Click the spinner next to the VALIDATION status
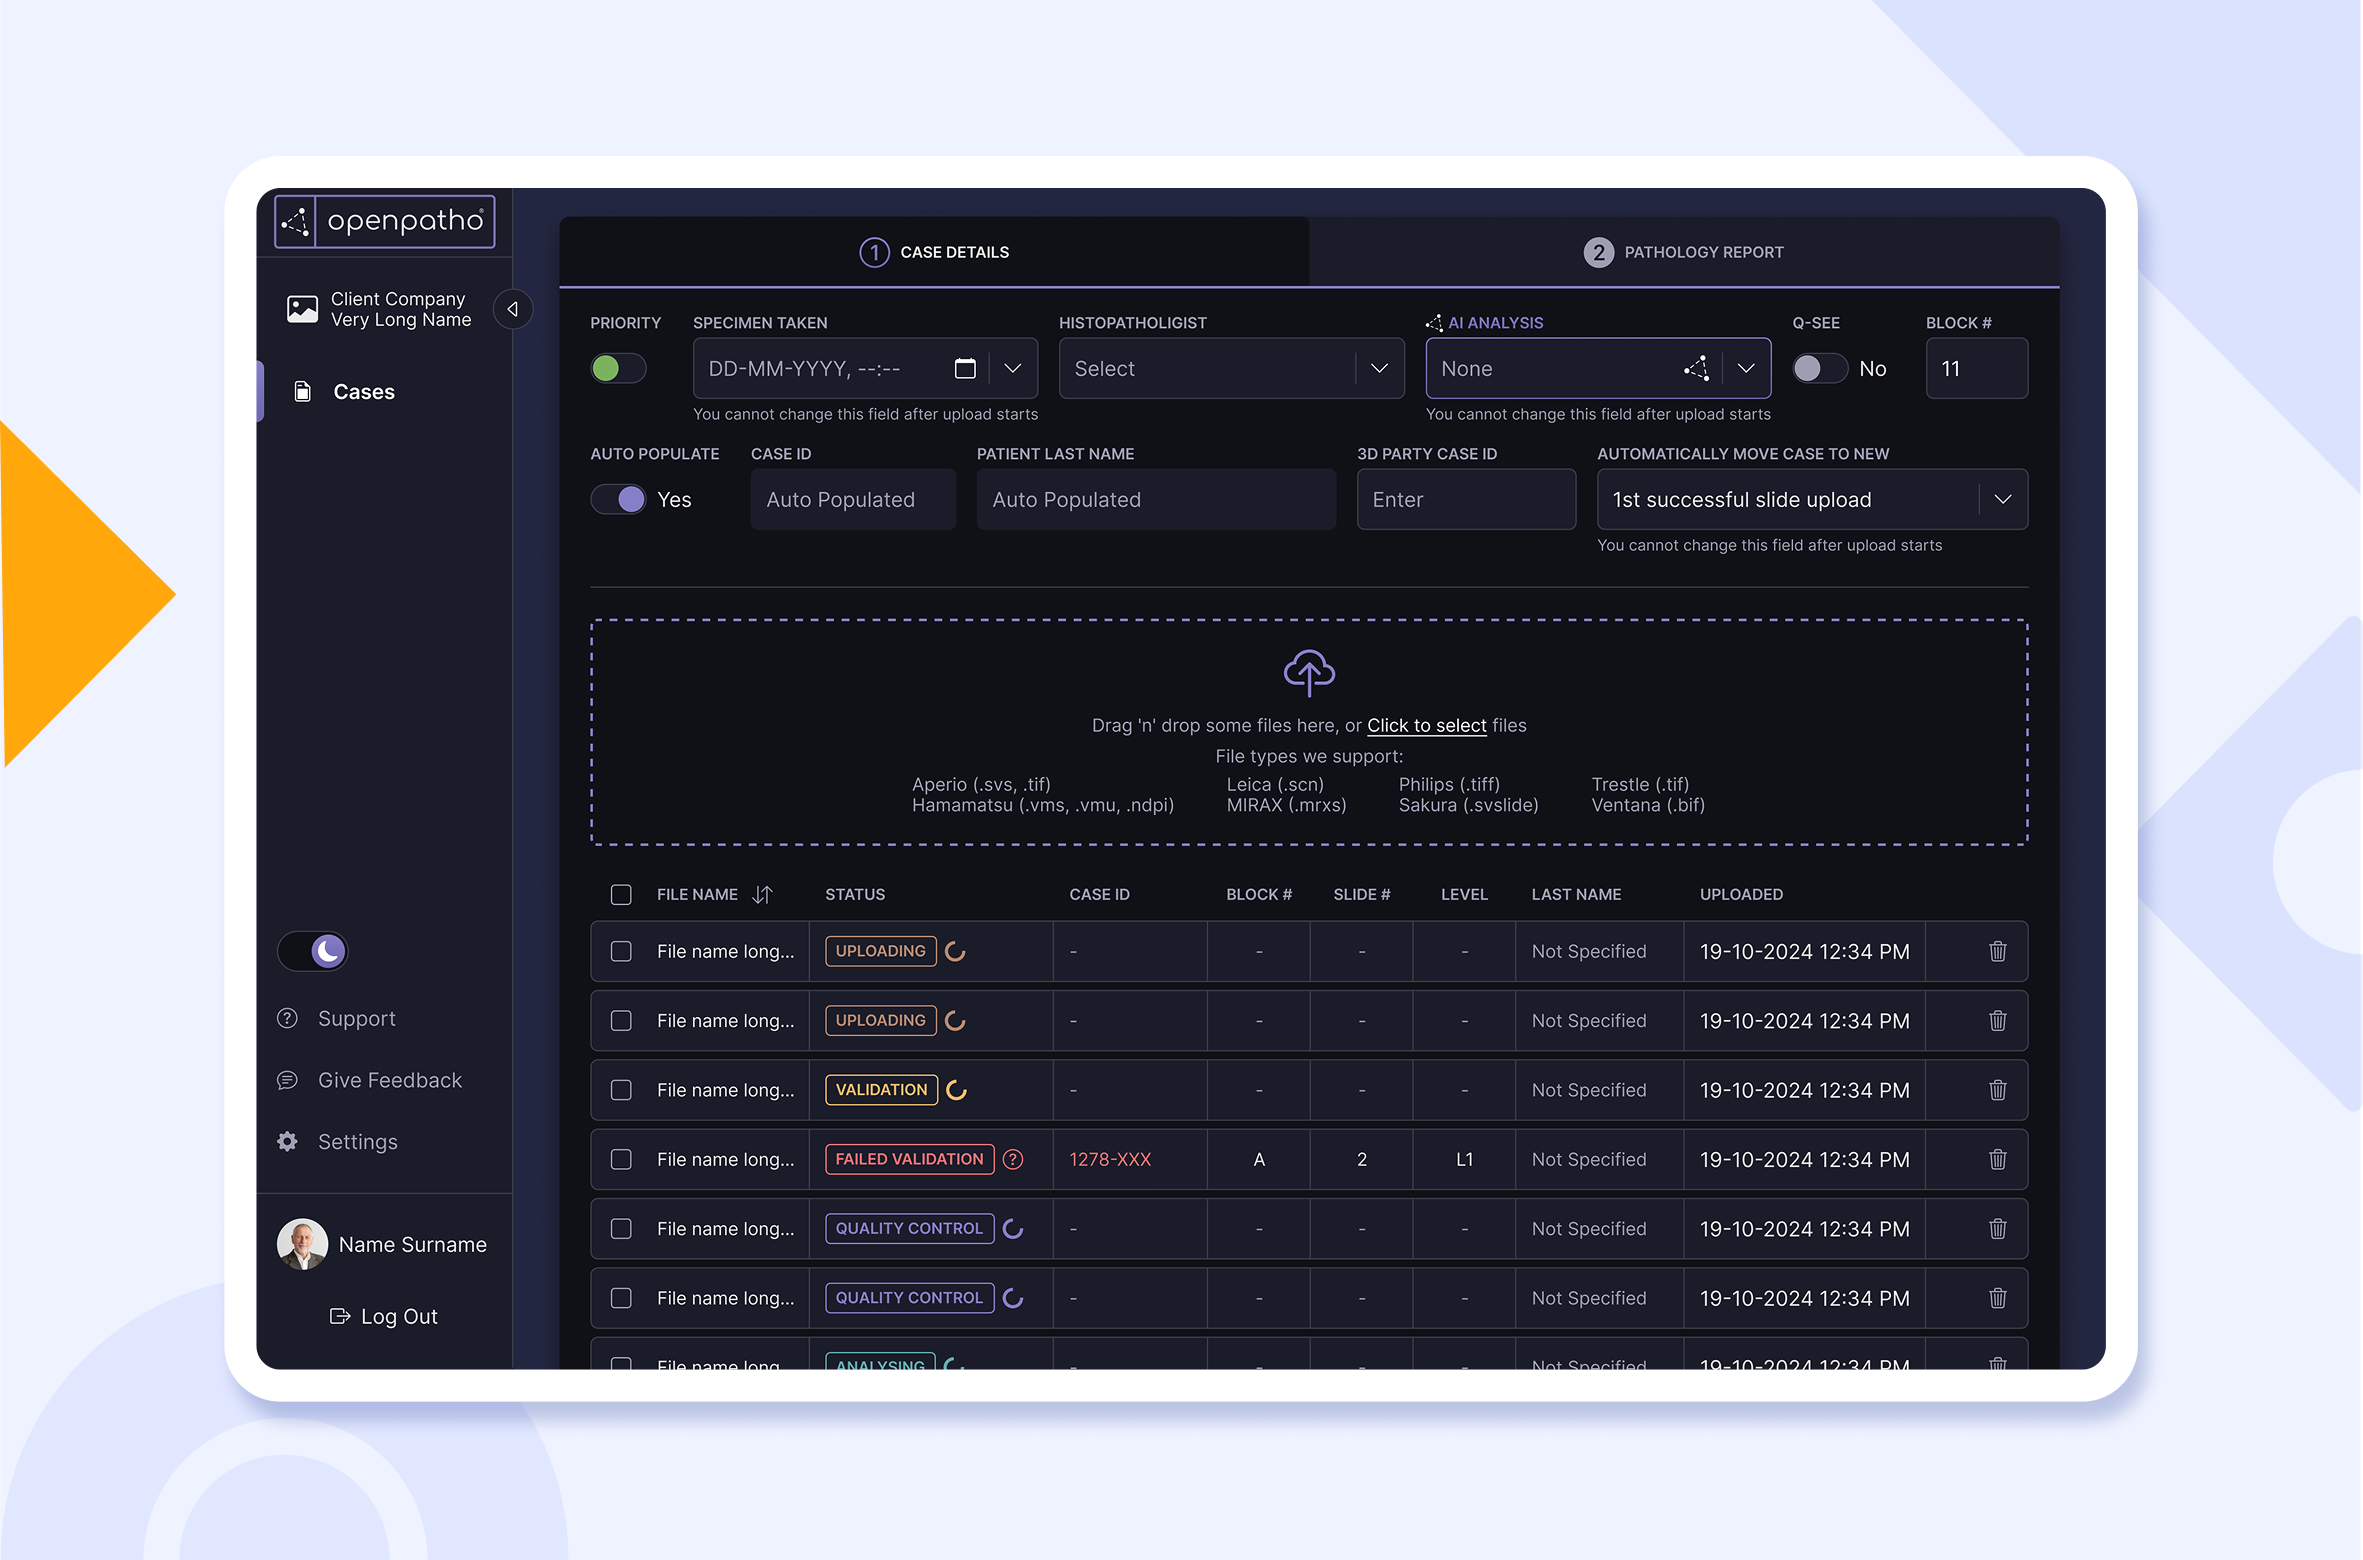The height and width of the screenshot is (1560, 2363). click(x=956, y=1090)
